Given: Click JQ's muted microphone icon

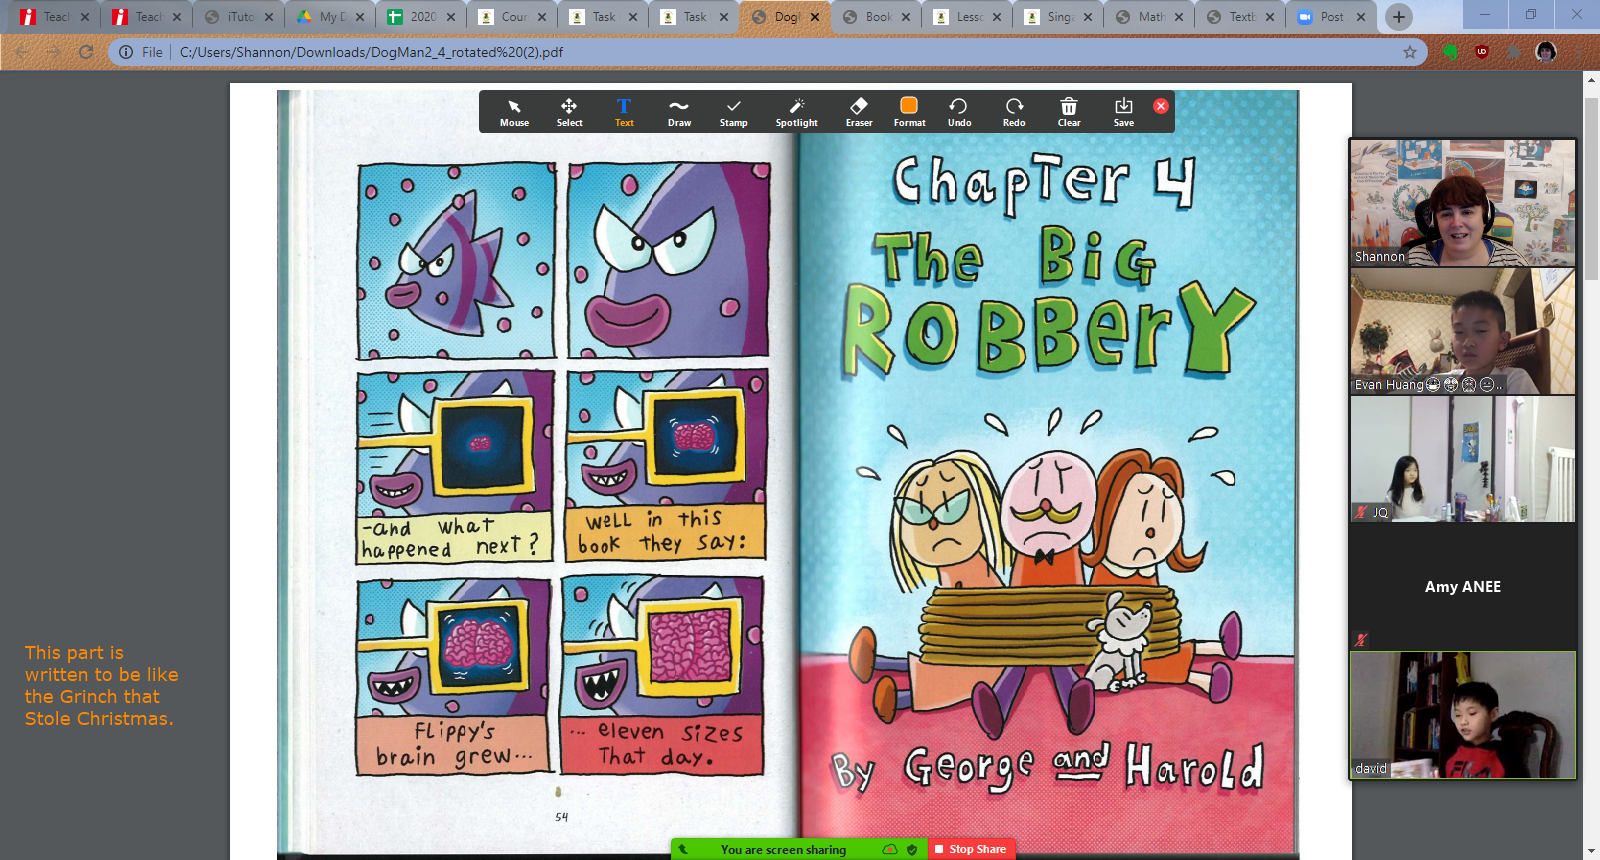Looking at the screenshot, I should click(1361, 512).
